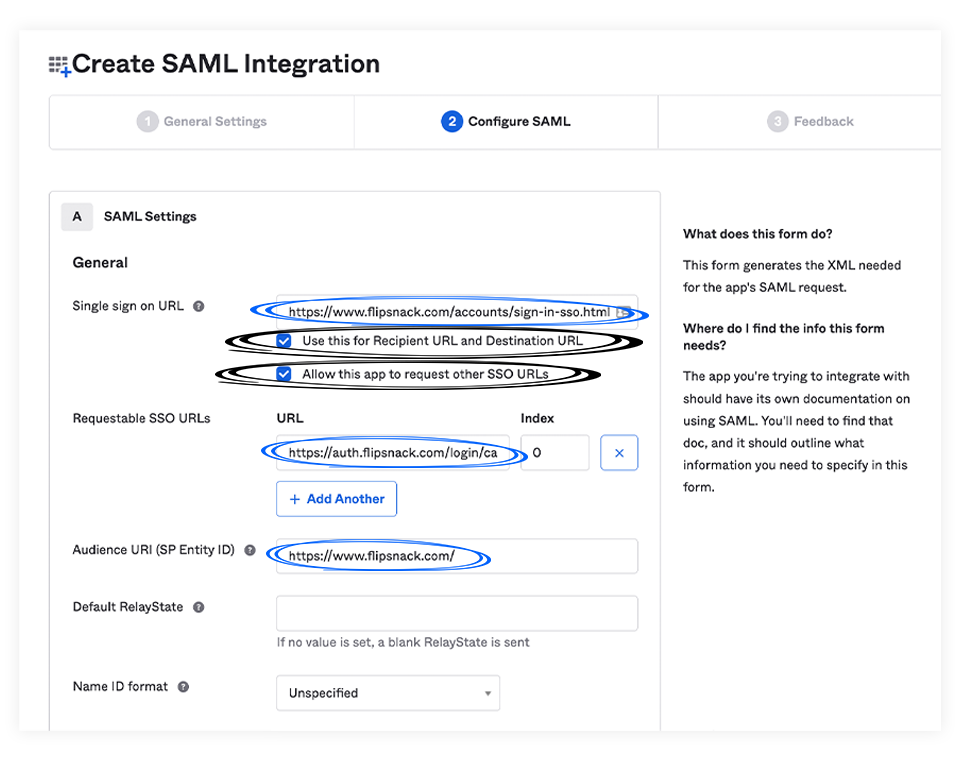
Task: Click the app grid icon beside Create SAML Integration
Action: click(x=59, y=66)
